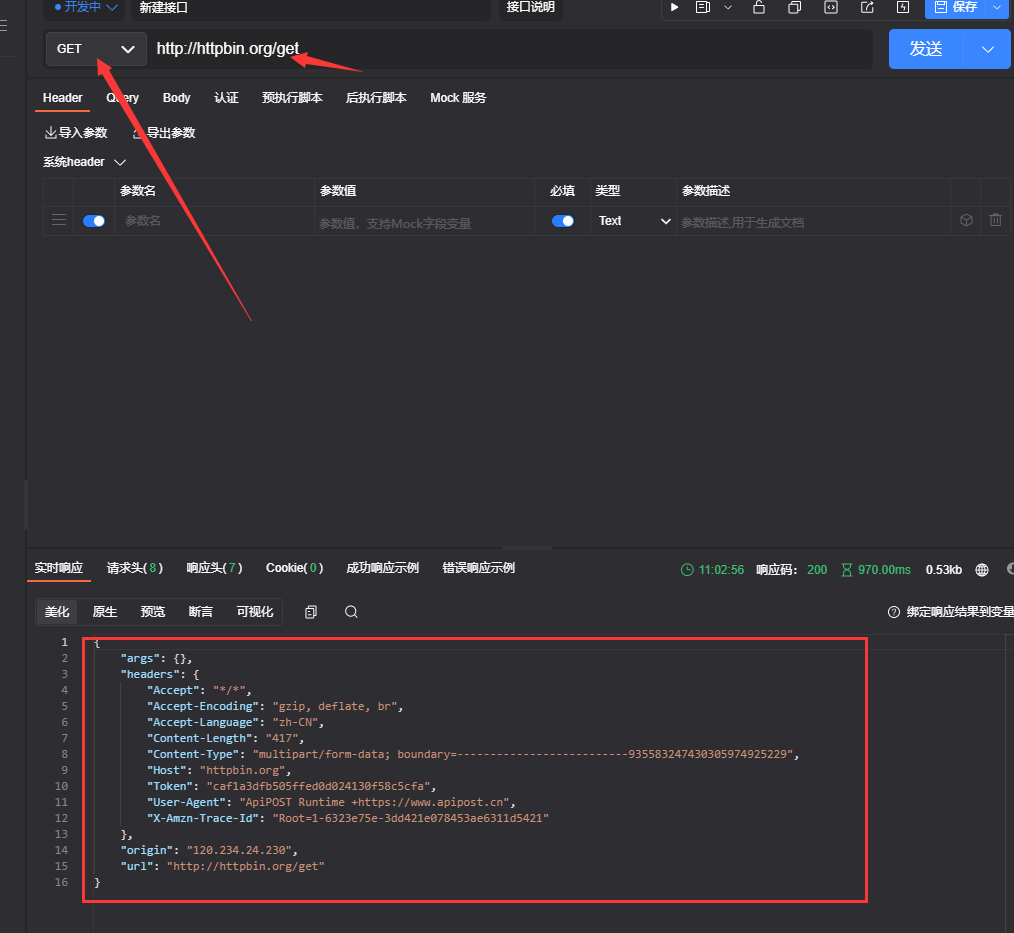The height and width of the screenshot is (933, 1014).
Task: Expand the 系统header section
Action: [x=84, y=162]
